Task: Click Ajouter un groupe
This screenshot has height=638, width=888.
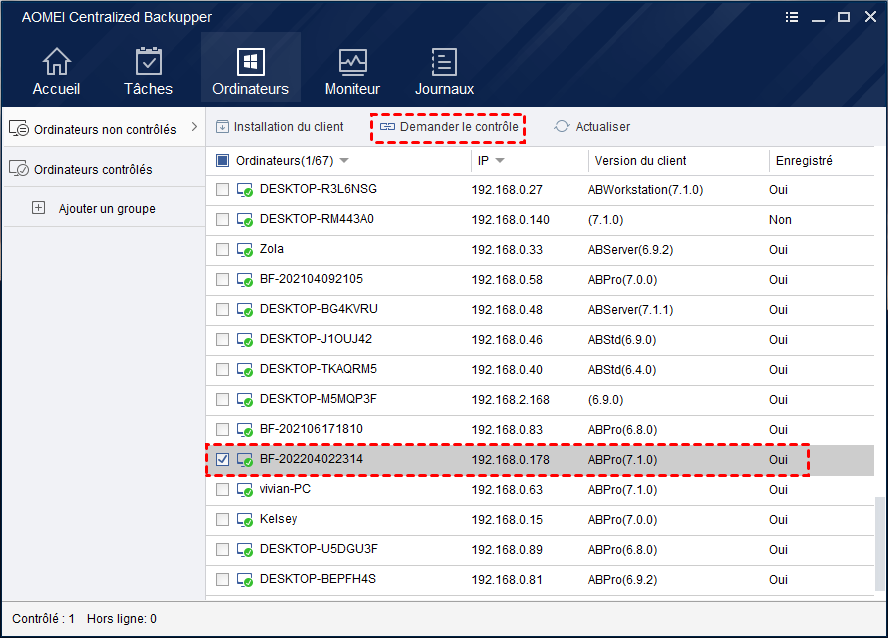Action: coord(107,208)
